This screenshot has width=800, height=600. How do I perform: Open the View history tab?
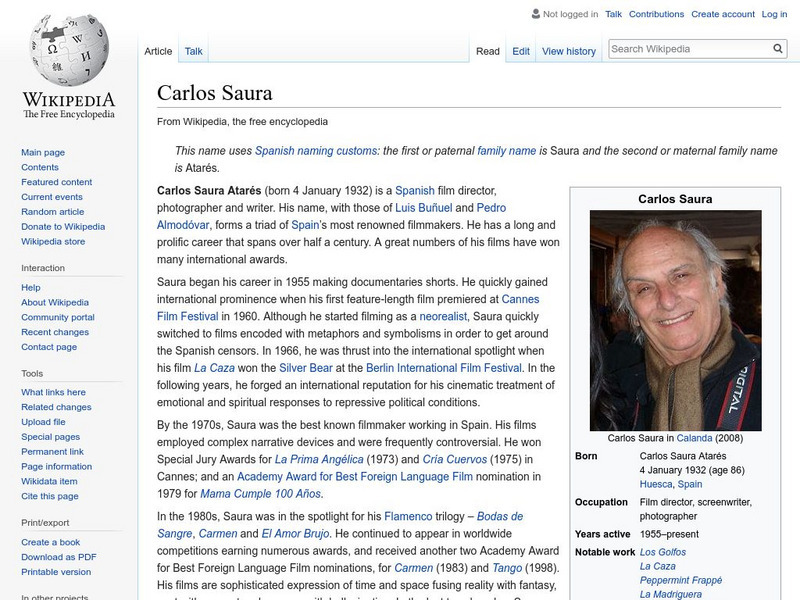coord(569,51)
